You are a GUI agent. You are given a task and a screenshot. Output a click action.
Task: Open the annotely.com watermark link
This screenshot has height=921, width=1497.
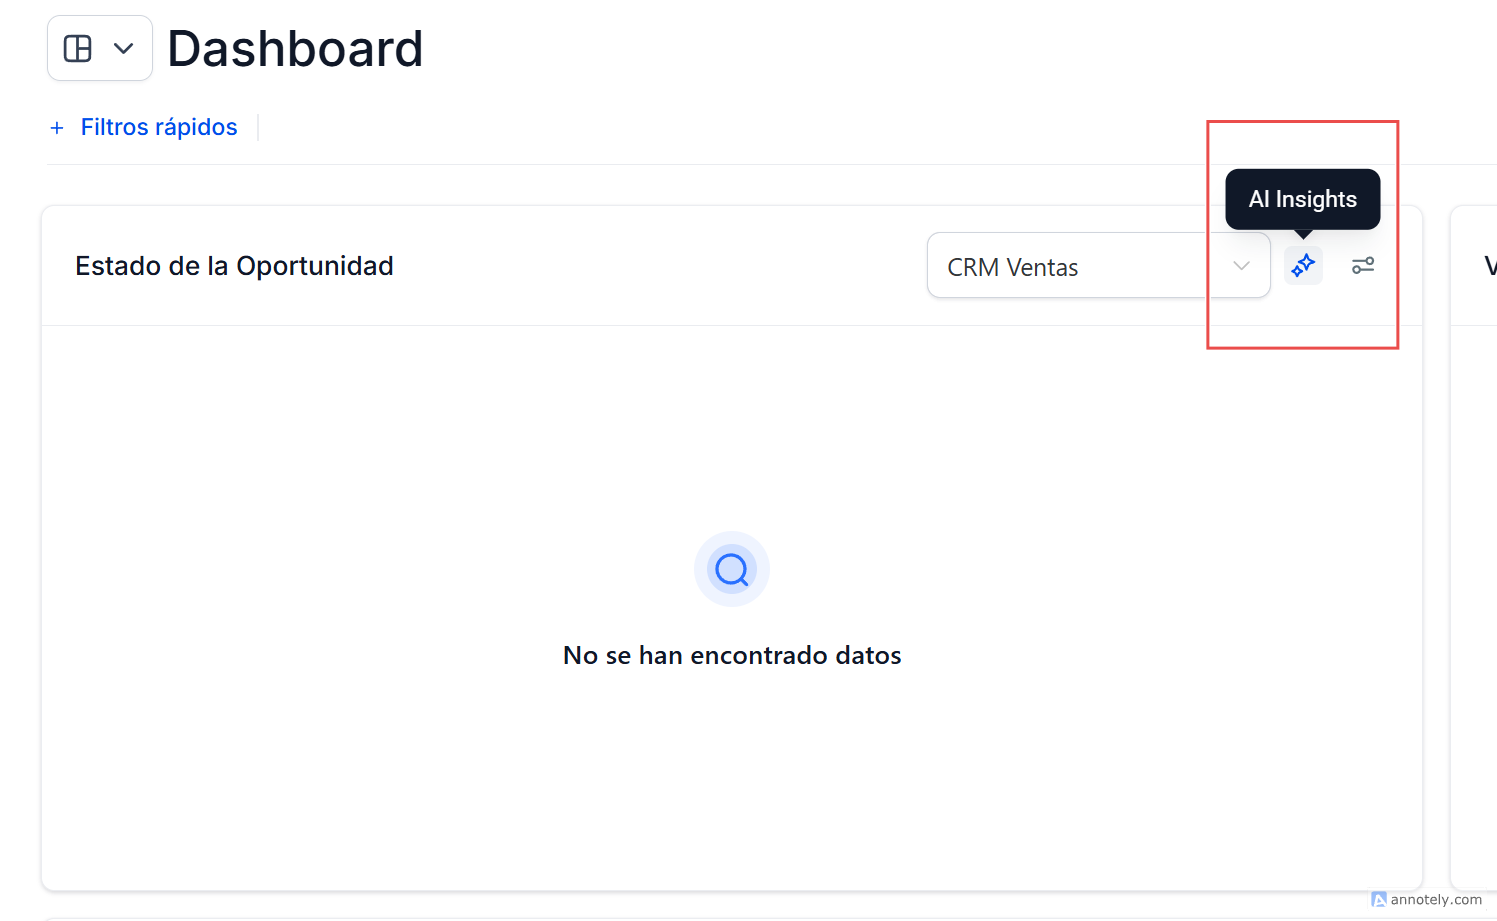1436,900
